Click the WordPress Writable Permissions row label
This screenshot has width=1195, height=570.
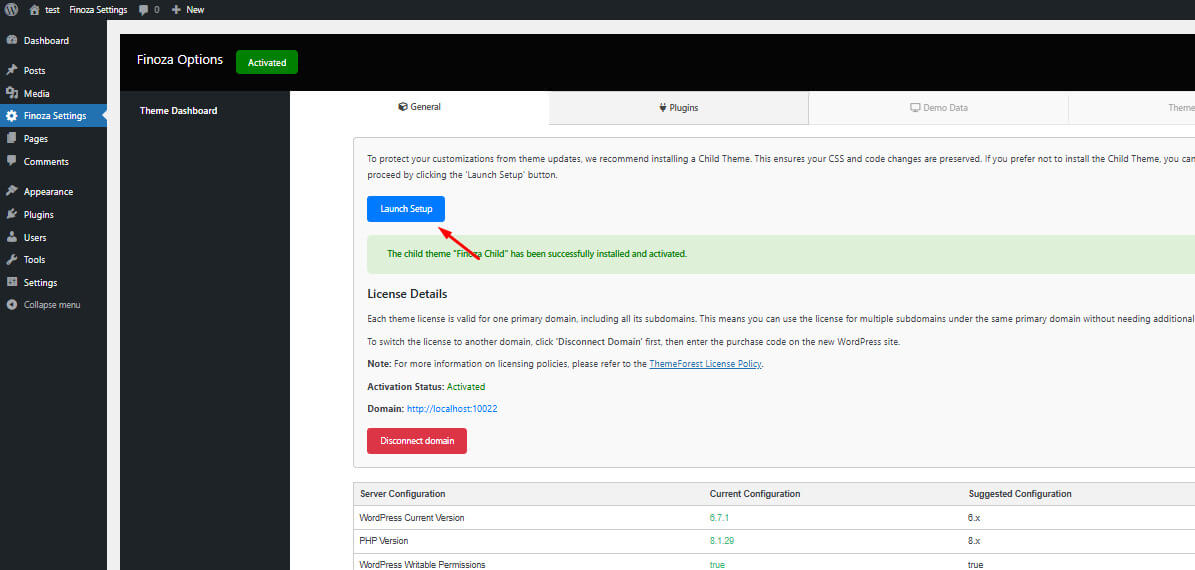pos(422,565)
